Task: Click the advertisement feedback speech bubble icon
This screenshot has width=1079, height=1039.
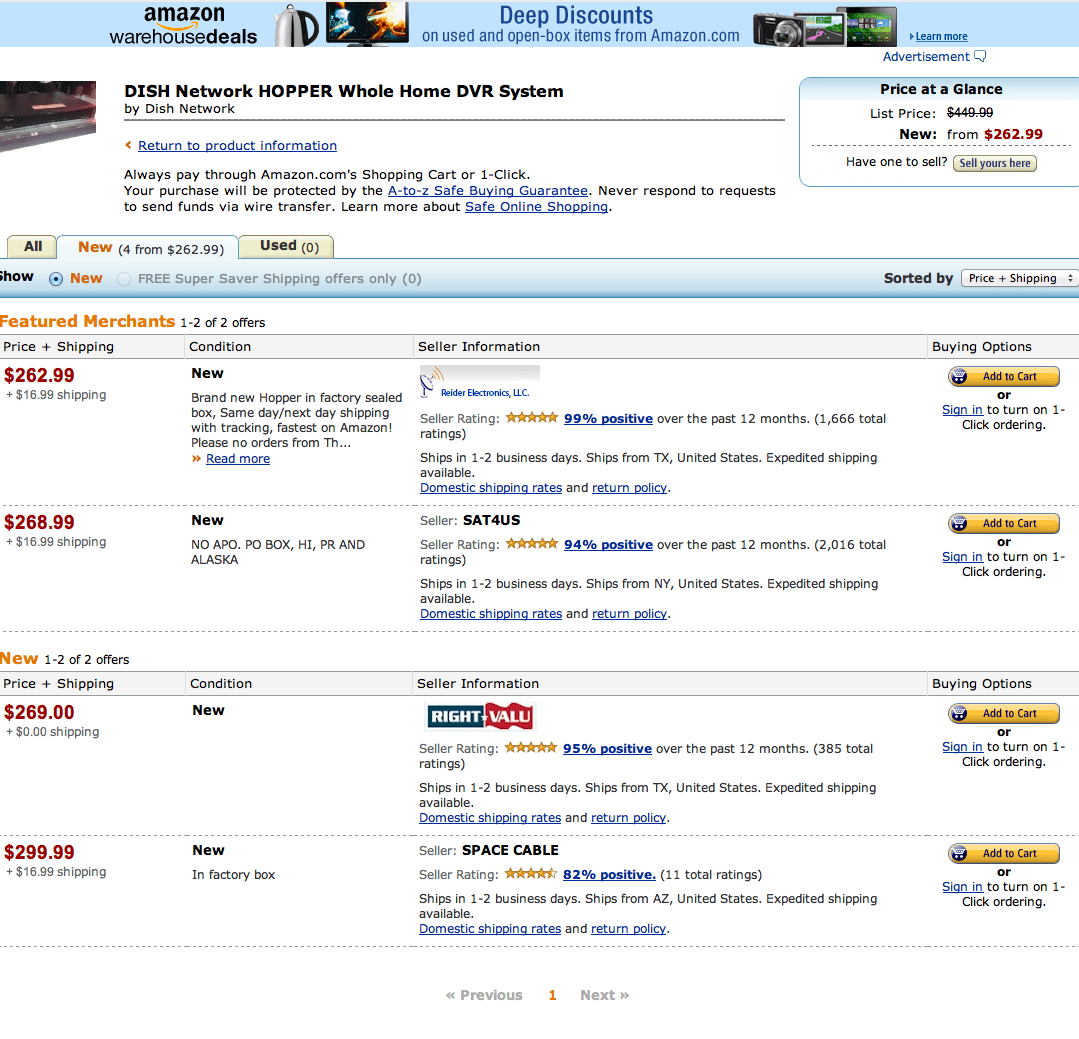Action: (x=980, y=57)
